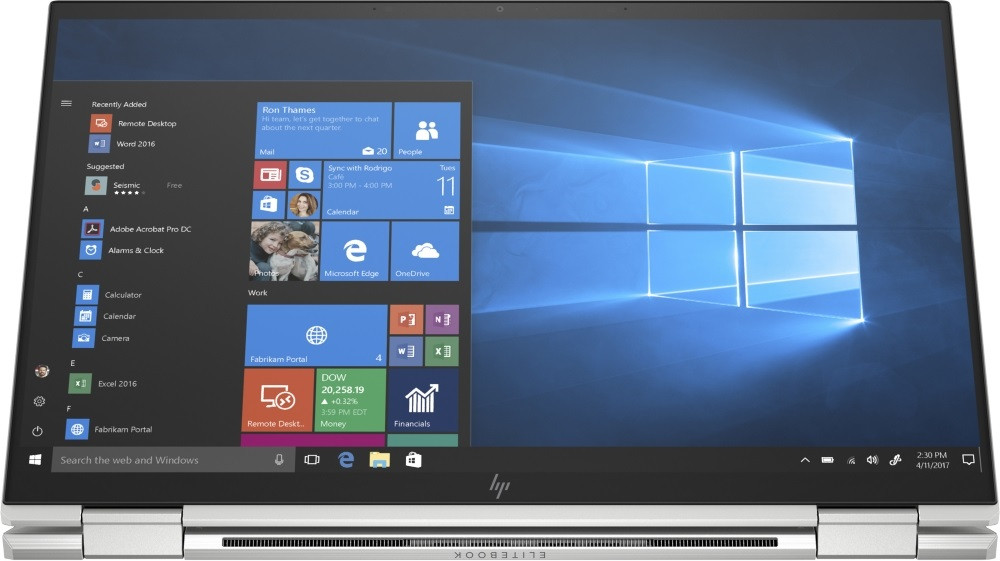Click the letter A app list header

tap(86, 209)
